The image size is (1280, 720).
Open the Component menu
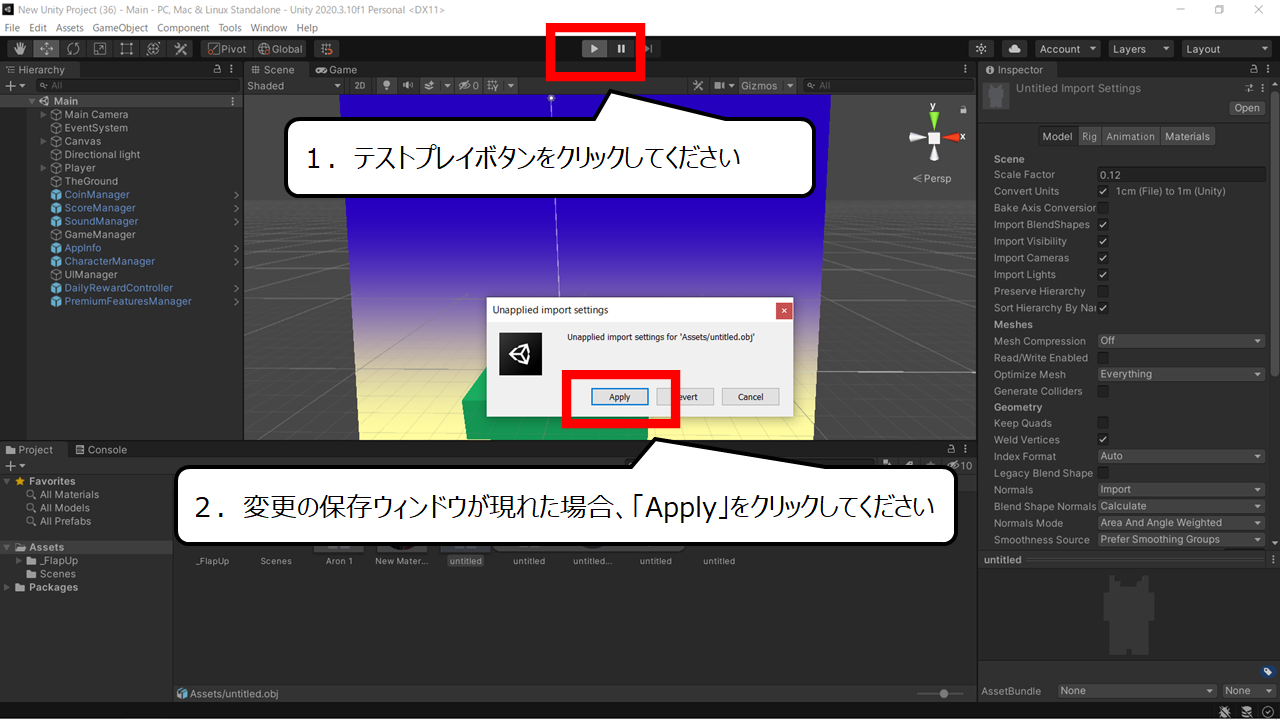[x=183, y=28]
